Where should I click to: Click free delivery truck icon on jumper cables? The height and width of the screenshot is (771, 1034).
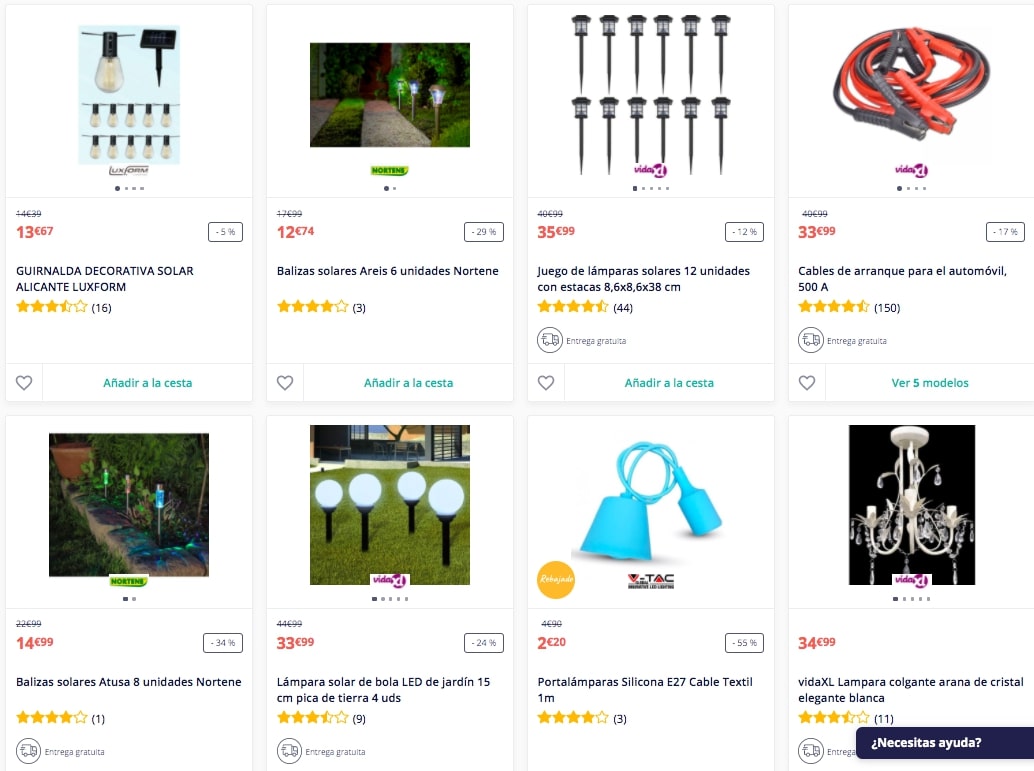[x=811, y=340]
